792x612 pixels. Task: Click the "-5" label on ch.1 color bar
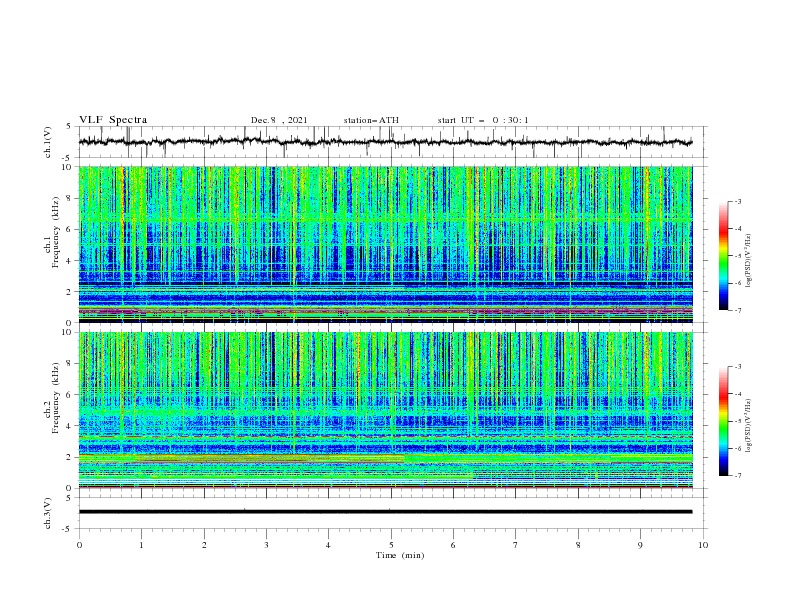click(737, 256)
